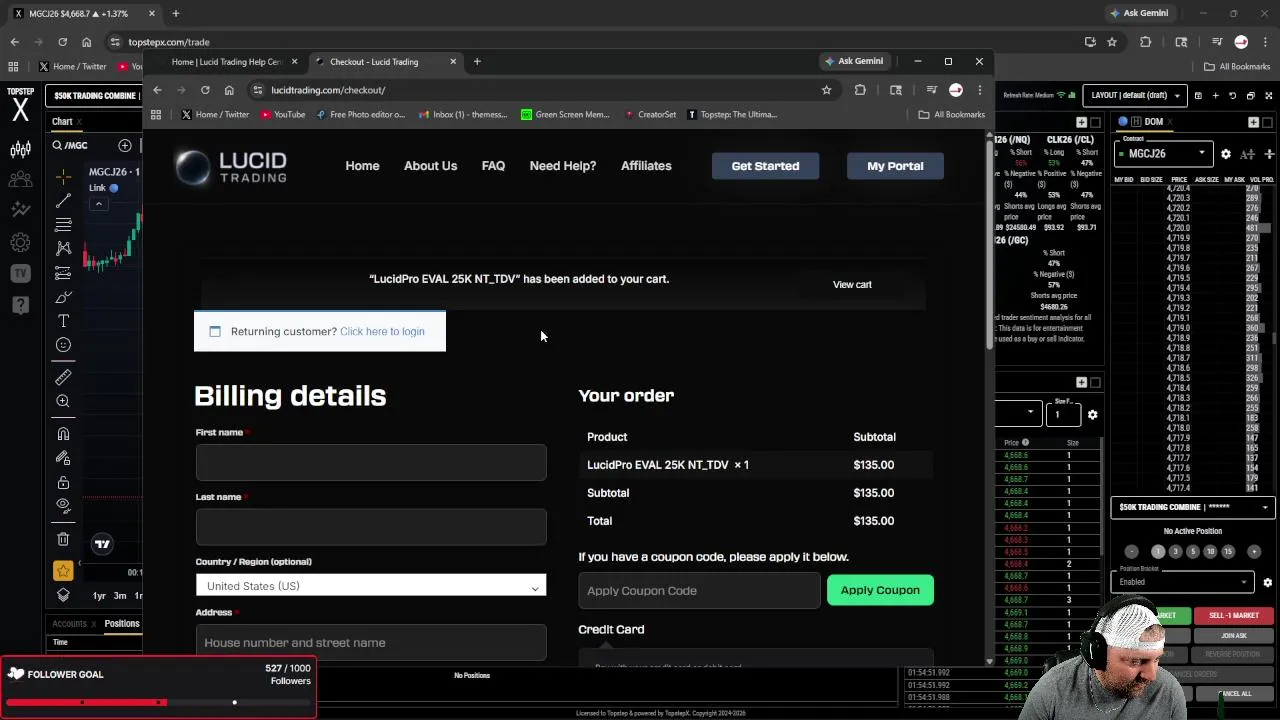
Task: Click the Lucid Trading logo
Action: point(231,166)
